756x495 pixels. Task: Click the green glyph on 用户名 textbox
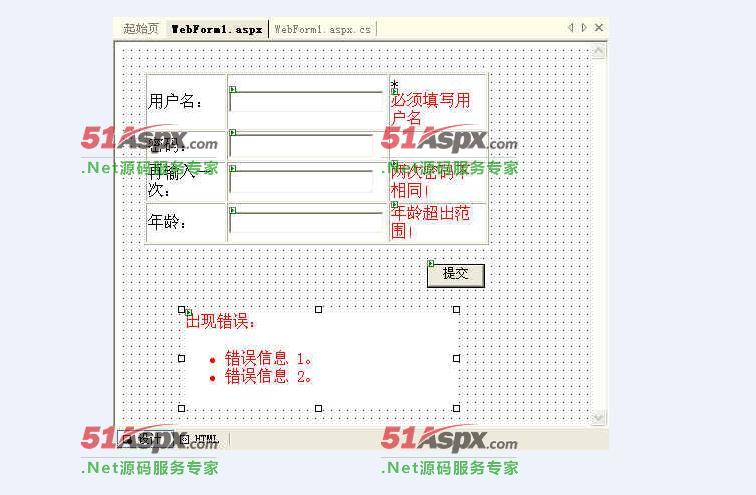point(233,89)
